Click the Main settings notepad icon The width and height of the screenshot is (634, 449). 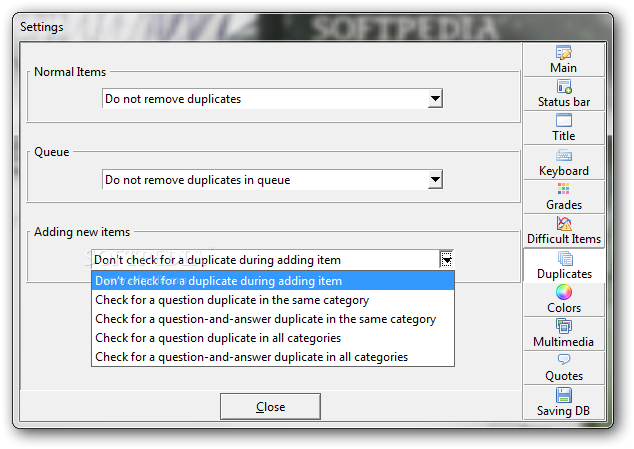coord(564,53)
